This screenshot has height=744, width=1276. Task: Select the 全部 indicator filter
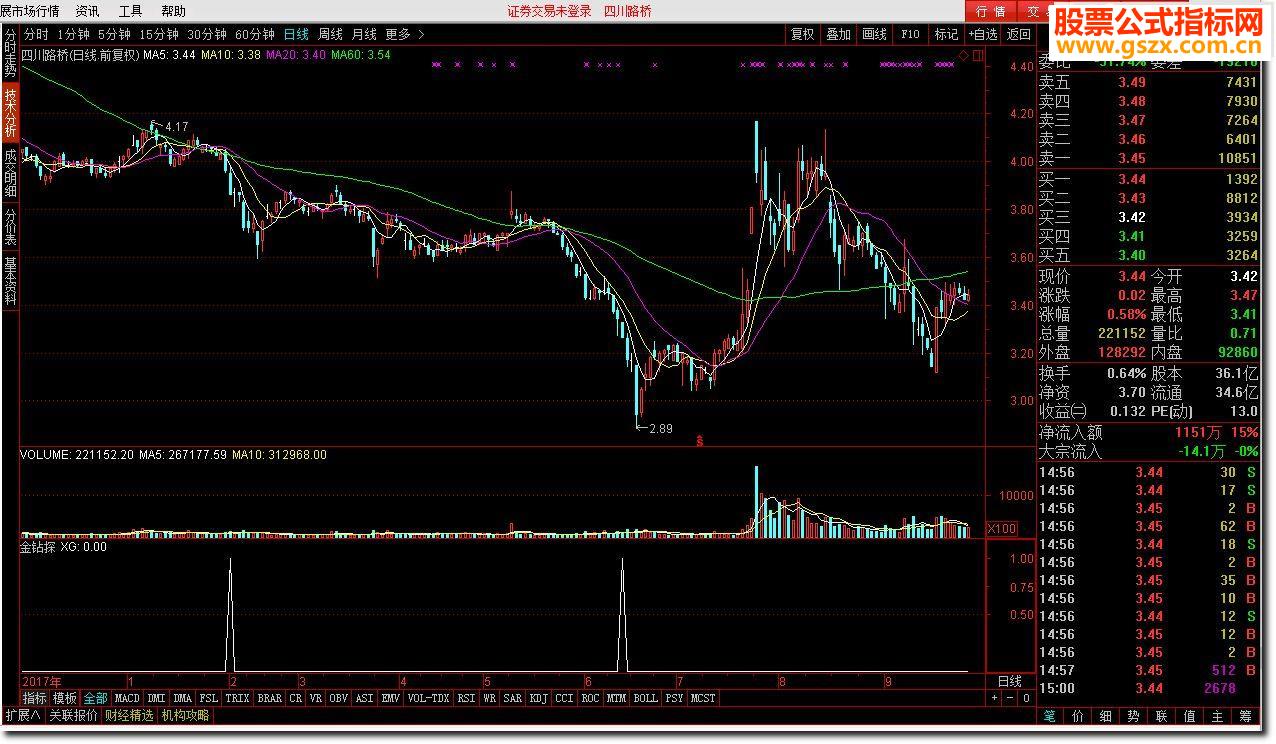[95, 698]
